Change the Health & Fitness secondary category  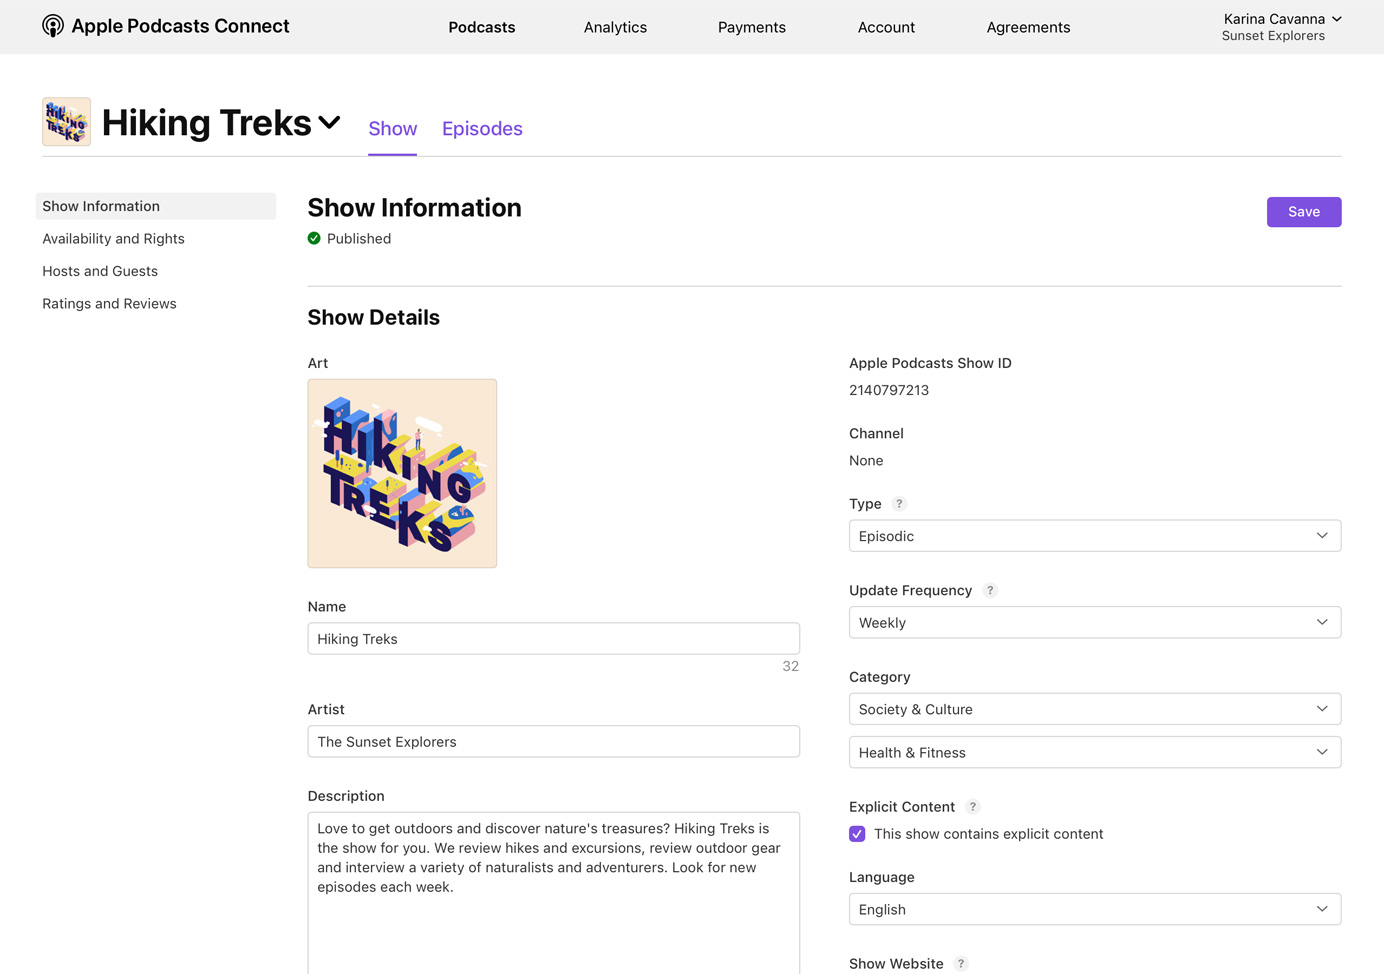(x=1095, y=752)
